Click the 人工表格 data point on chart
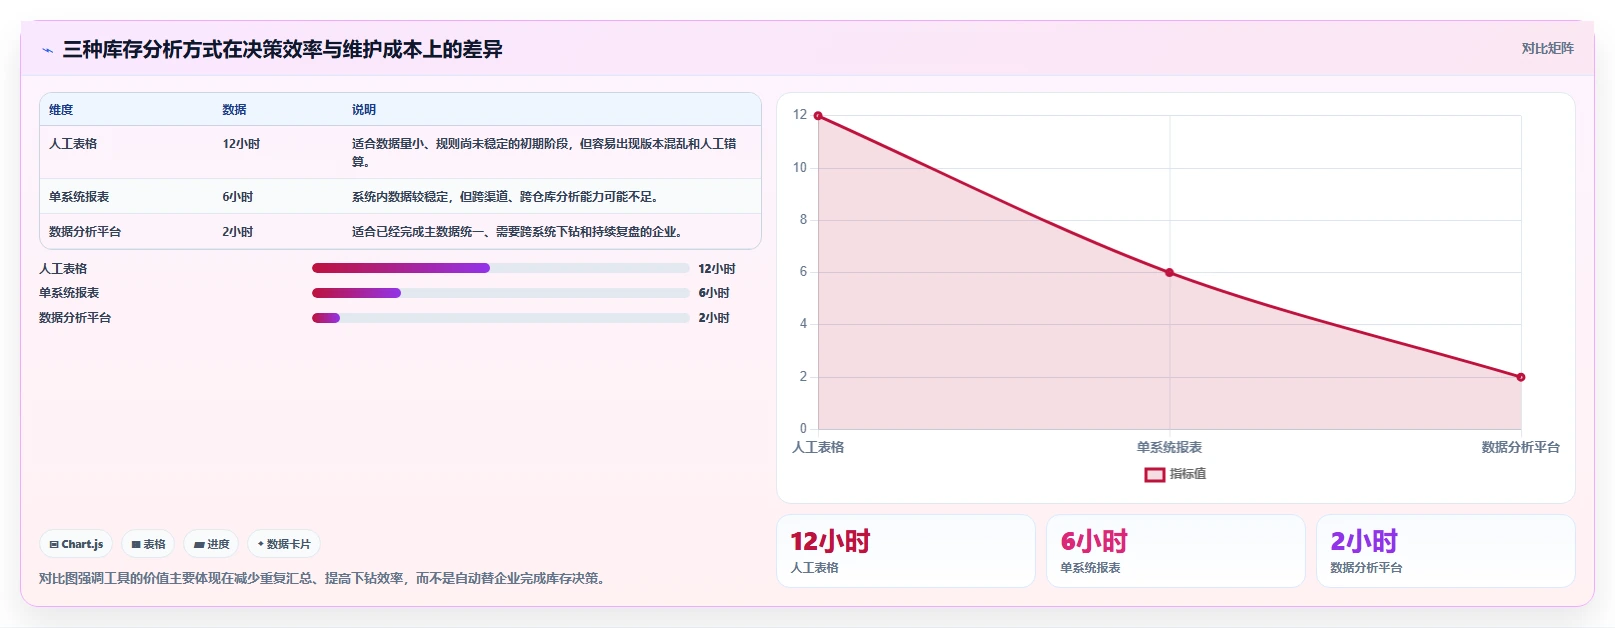Image resolution: width=1615 pixels, height=628 pixels. pyautogui.click(x=818, y=116)
